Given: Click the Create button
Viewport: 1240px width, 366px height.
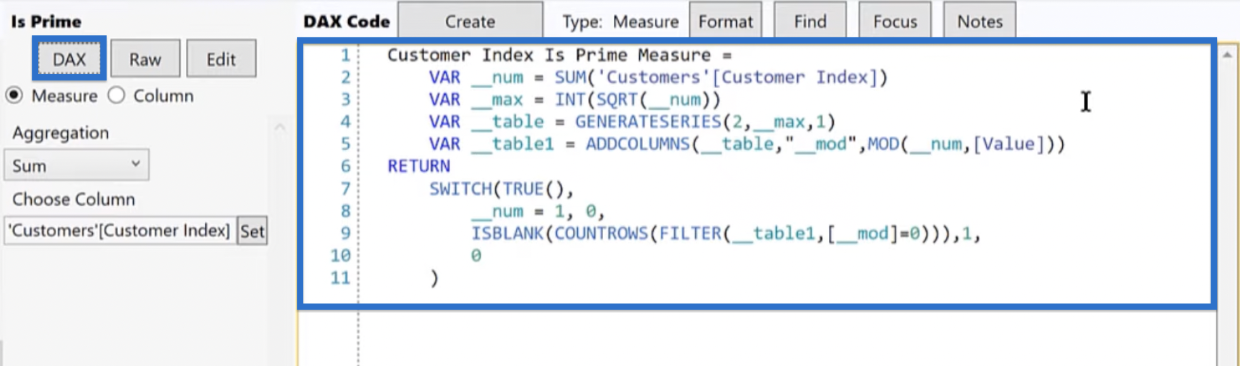Looking at the screenshot, I should pyautogui.click(x=470, y=21).
